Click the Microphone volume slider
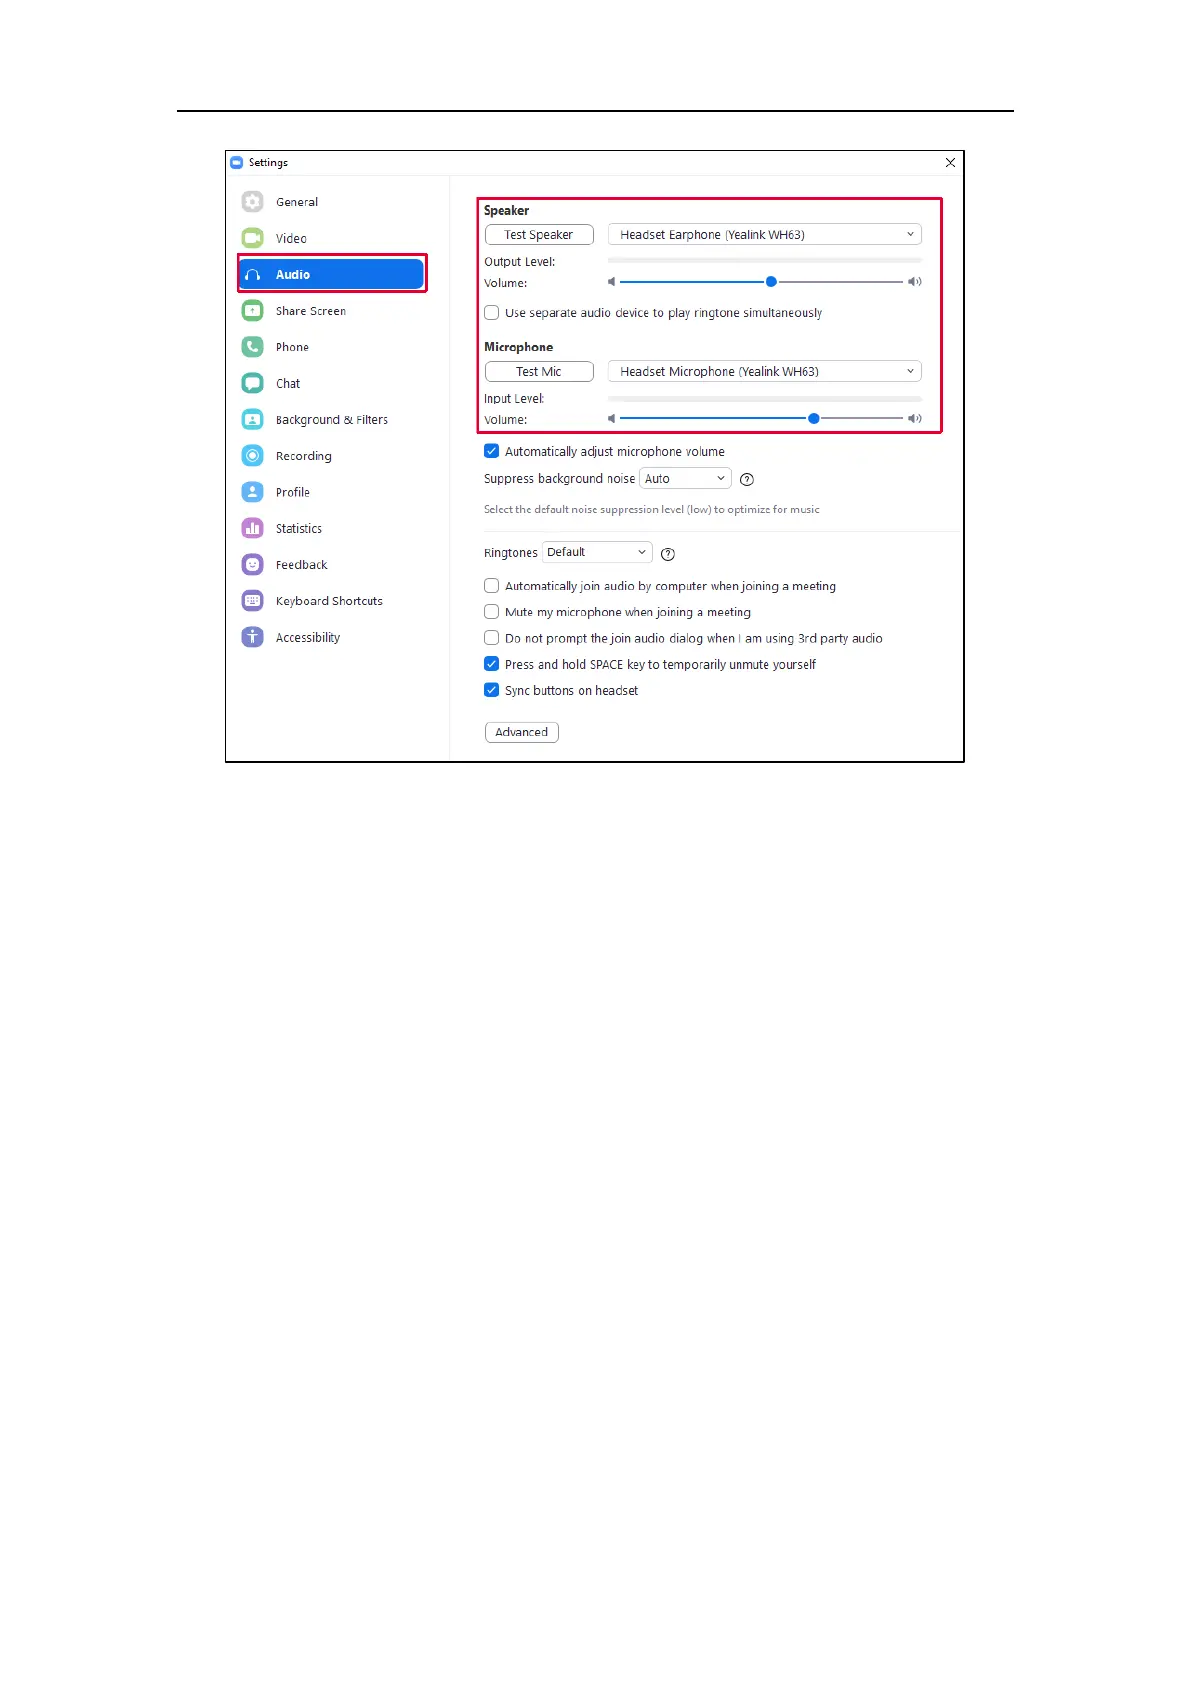Image resolution: width=1191 pixels, height=1684 pixels. point(761,419)
